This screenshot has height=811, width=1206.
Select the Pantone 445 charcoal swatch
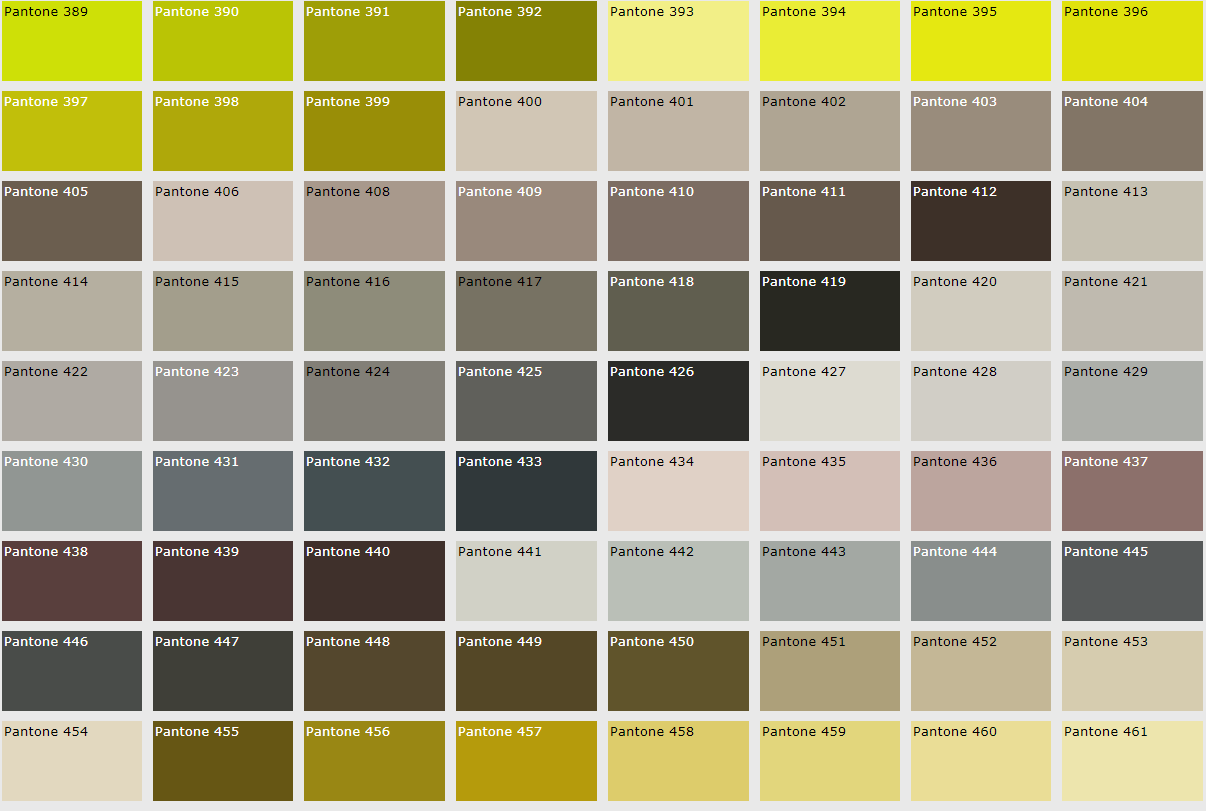[1132, 581]
